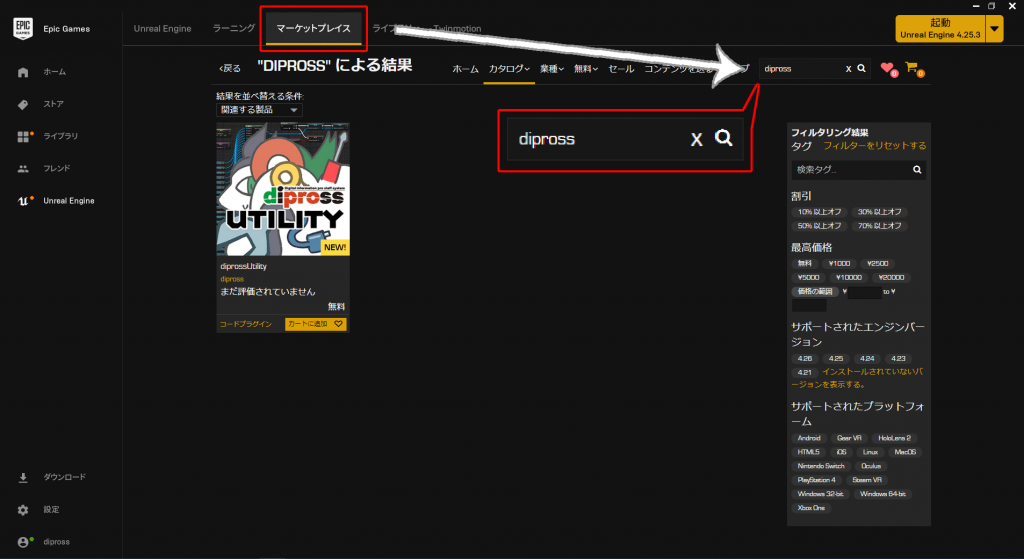The width and height of the screenshot is (1024, 559).
Task: Toggle the ¥5000 max price filter
Action: click(x=808, y=278)
